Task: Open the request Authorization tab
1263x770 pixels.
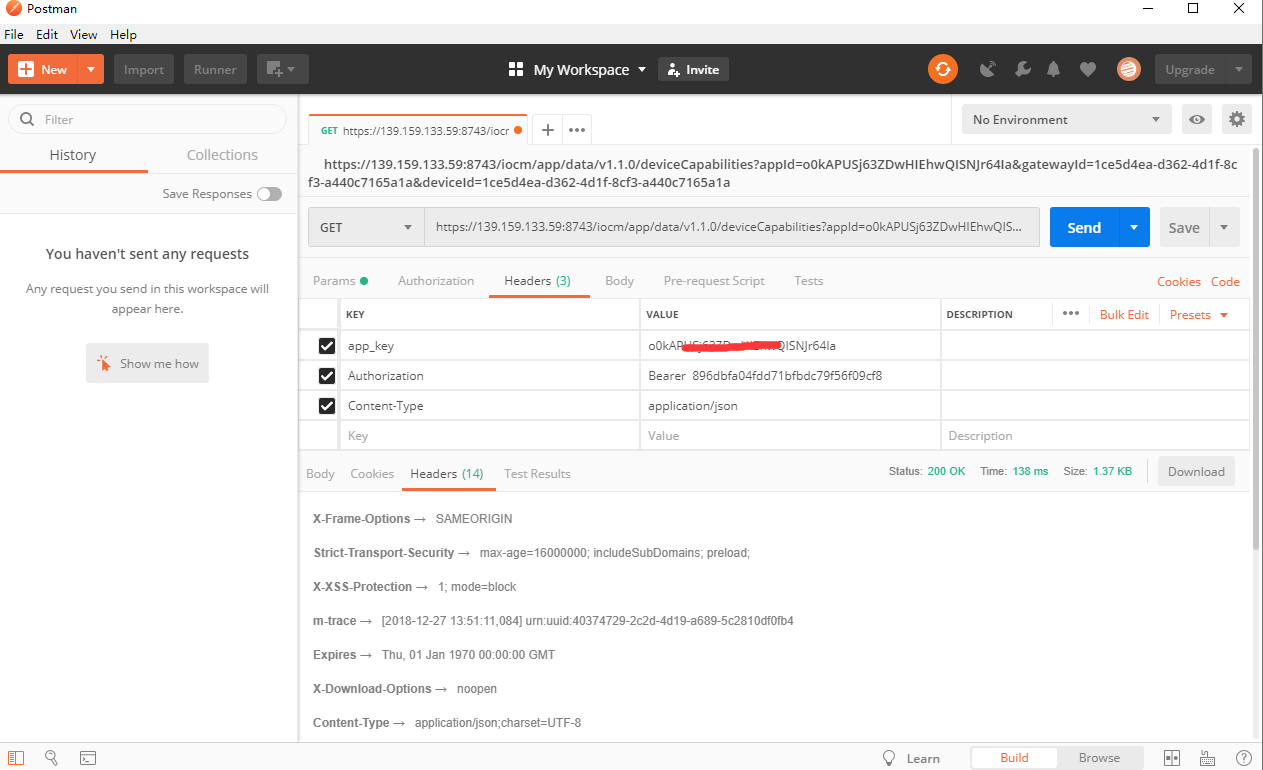Action: click(x=436, y=281)
